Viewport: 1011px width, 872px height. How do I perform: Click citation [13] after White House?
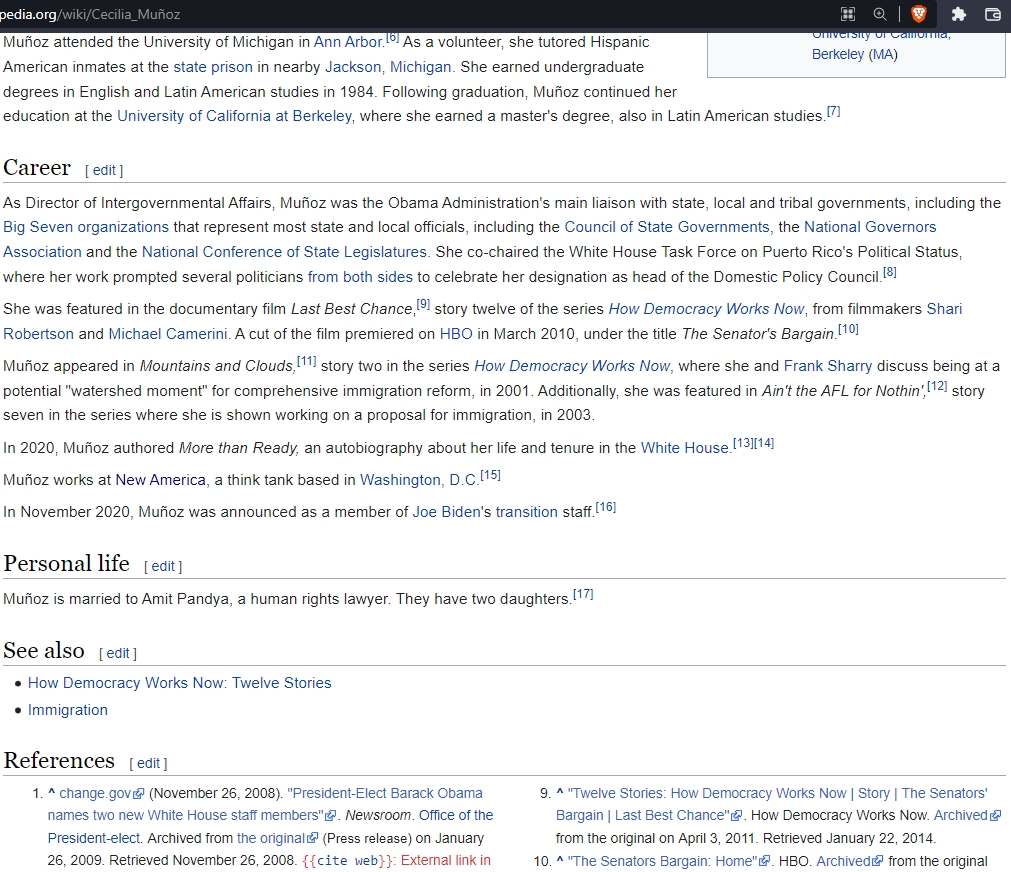click(743, 443)
